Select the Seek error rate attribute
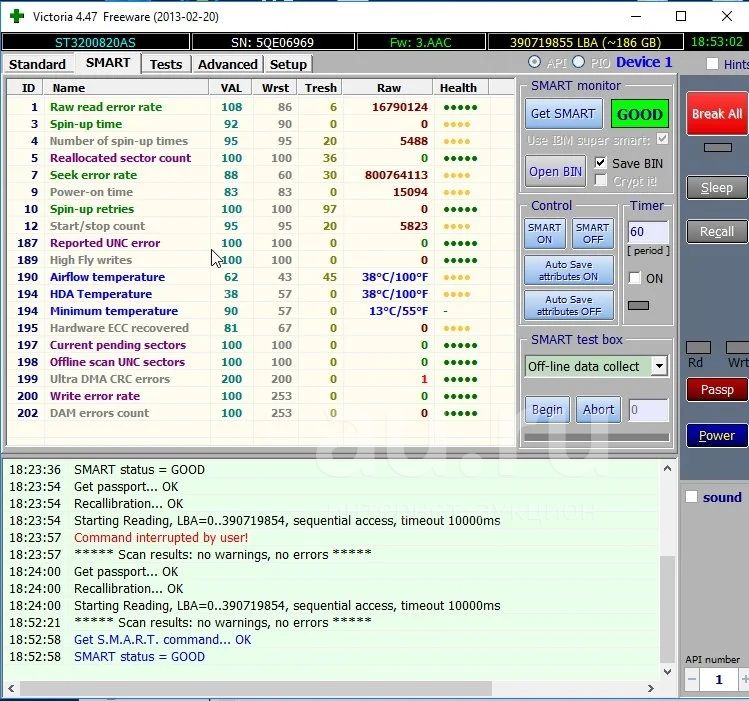This screenshot has height=701, width=749. pyautogui.click(x=260, y=175)
